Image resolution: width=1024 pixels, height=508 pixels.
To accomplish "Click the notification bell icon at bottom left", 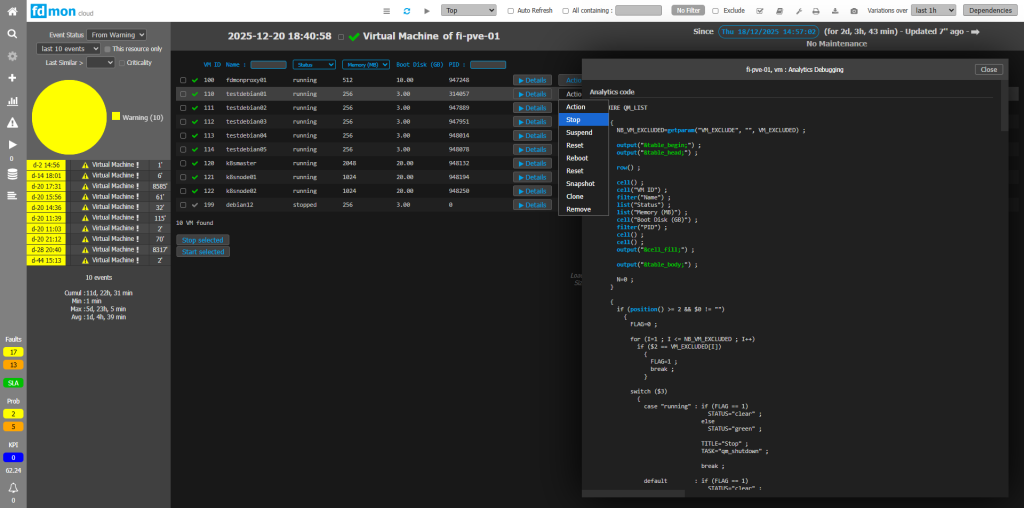I will (13, 487).
